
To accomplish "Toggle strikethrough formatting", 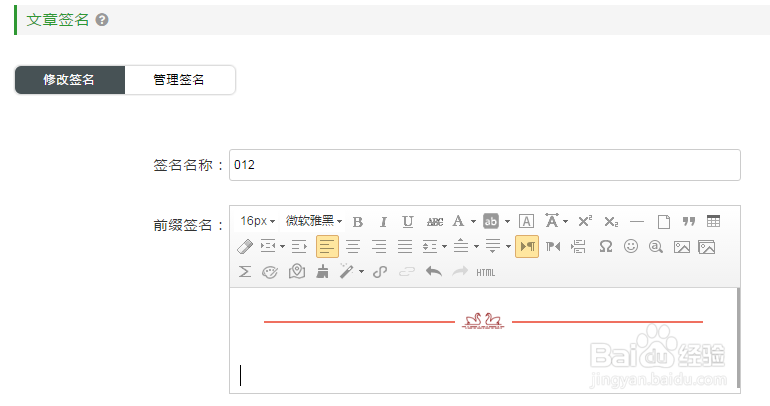I will 435,222.
